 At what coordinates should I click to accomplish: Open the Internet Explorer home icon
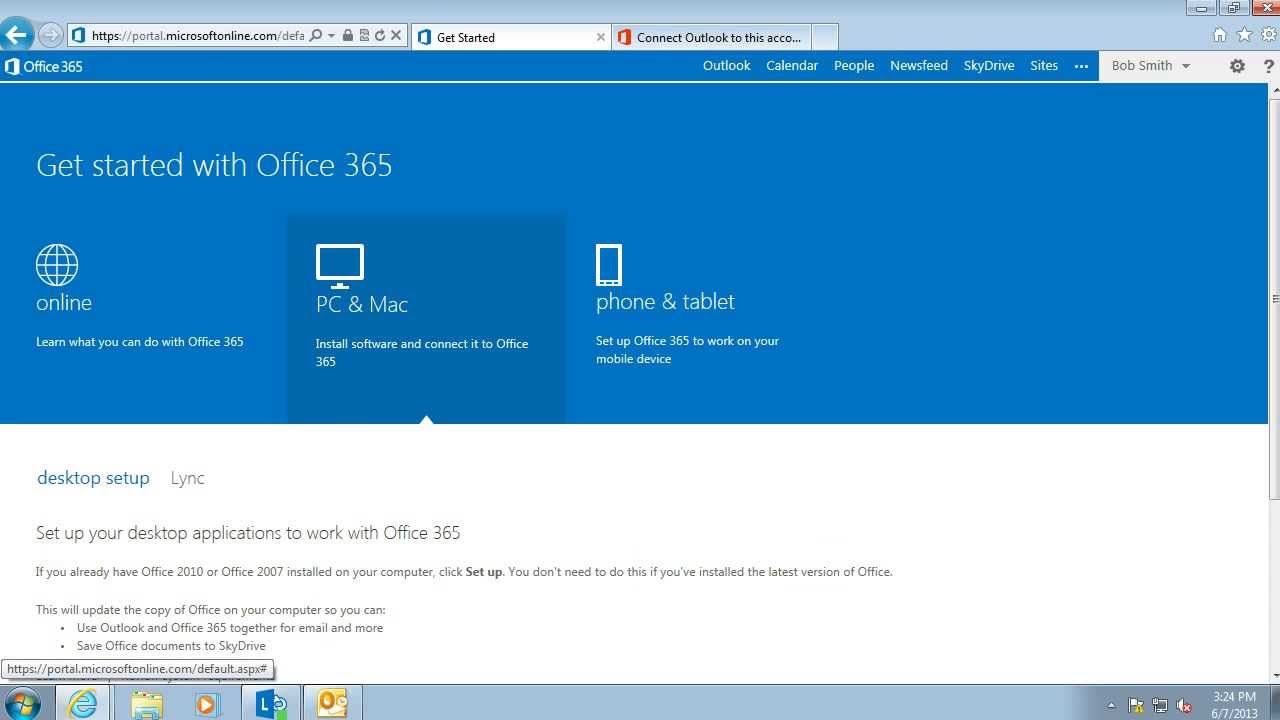(1219, 35)
